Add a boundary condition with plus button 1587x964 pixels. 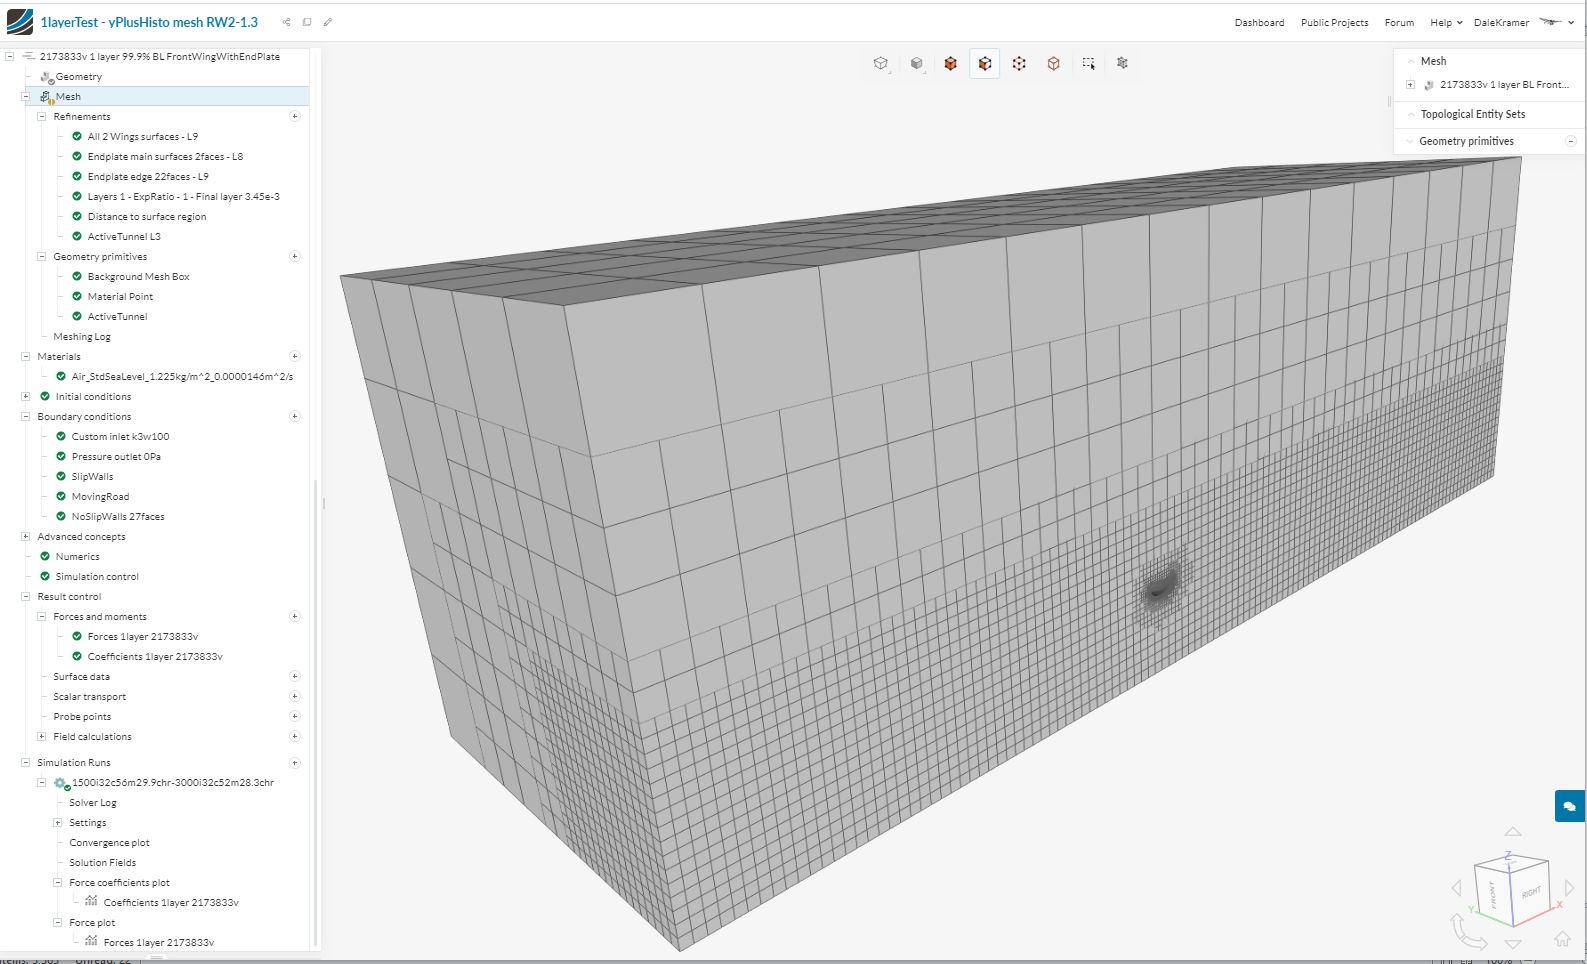[x=295, y=416]
